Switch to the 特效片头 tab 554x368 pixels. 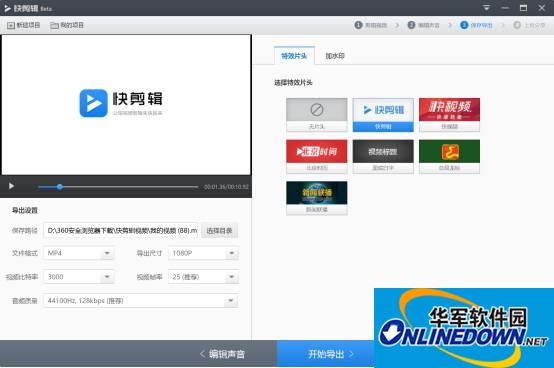coord(294,55)
